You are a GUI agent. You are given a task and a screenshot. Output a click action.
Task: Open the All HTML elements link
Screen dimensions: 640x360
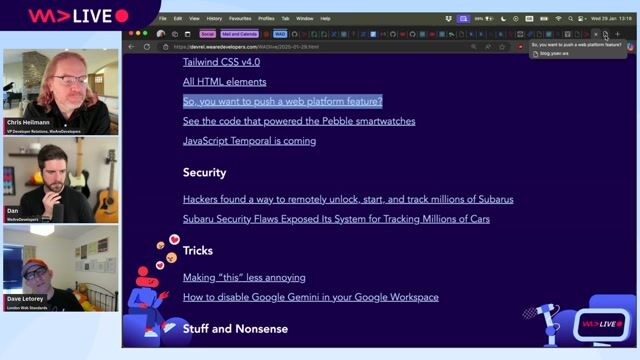224,82
